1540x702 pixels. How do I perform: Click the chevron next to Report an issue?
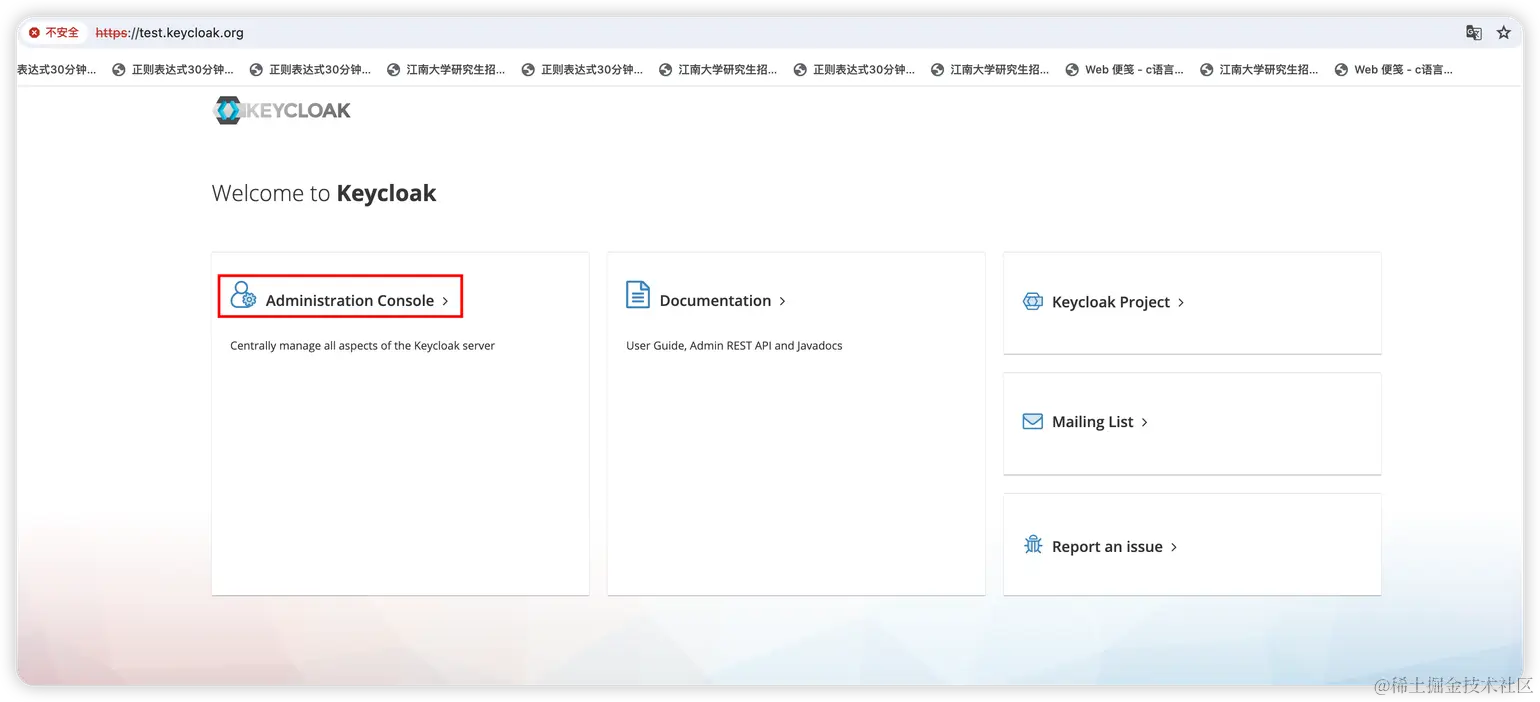tap(1174, 547)
